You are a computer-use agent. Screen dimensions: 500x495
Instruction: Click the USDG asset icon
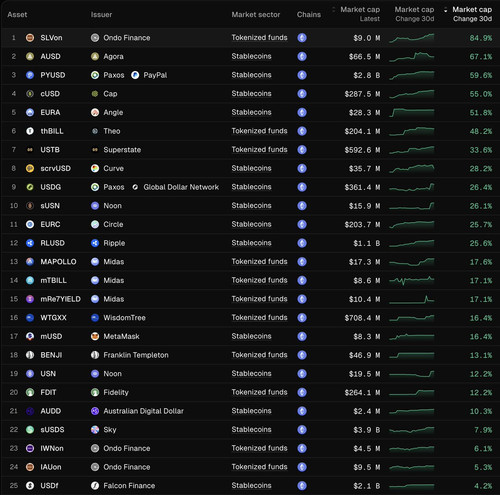pyautogui.click(x=30, y=187)
